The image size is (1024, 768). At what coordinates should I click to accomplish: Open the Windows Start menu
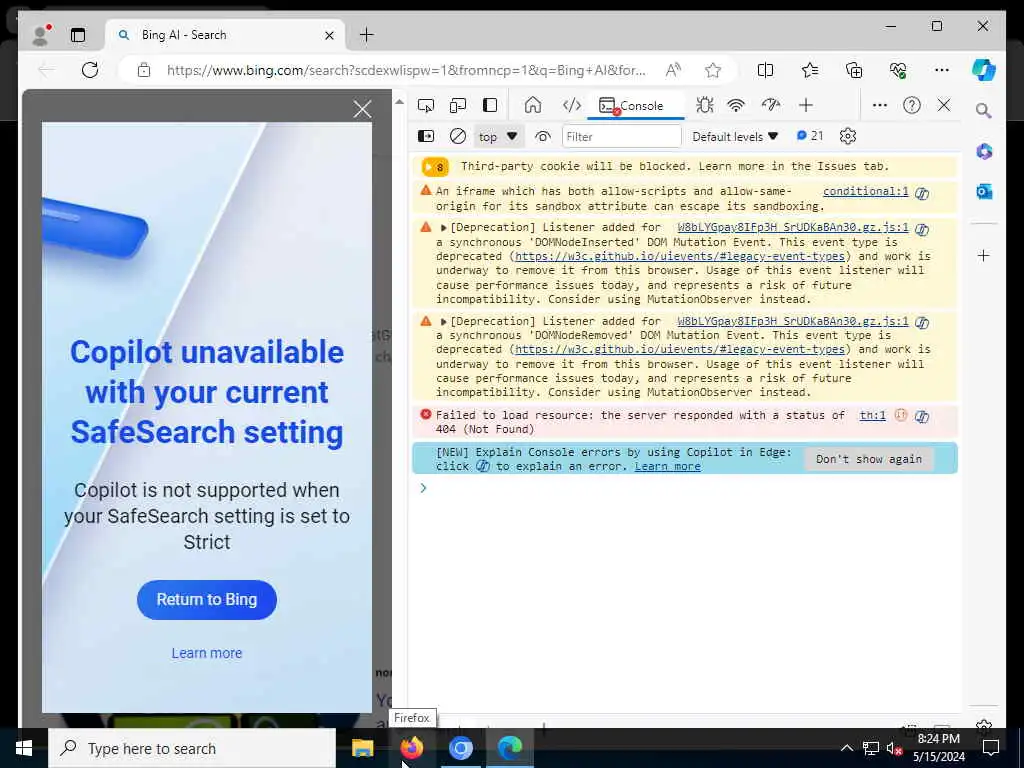[x=24, y=748]
